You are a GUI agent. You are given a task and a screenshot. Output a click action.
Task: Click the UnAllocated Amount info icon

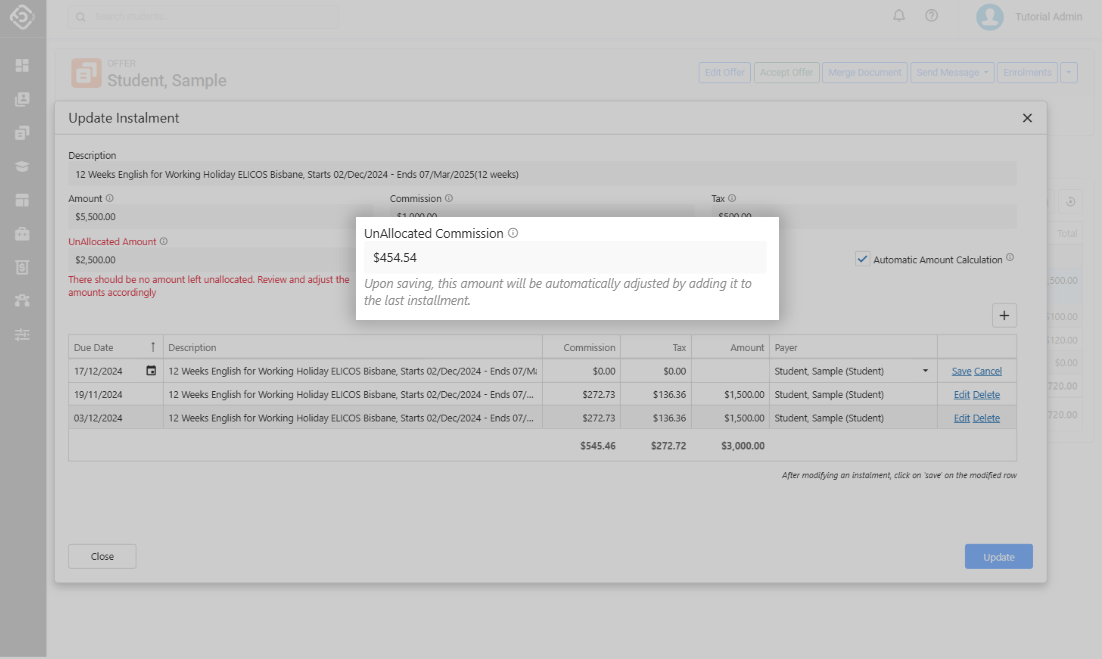[164, 241]
